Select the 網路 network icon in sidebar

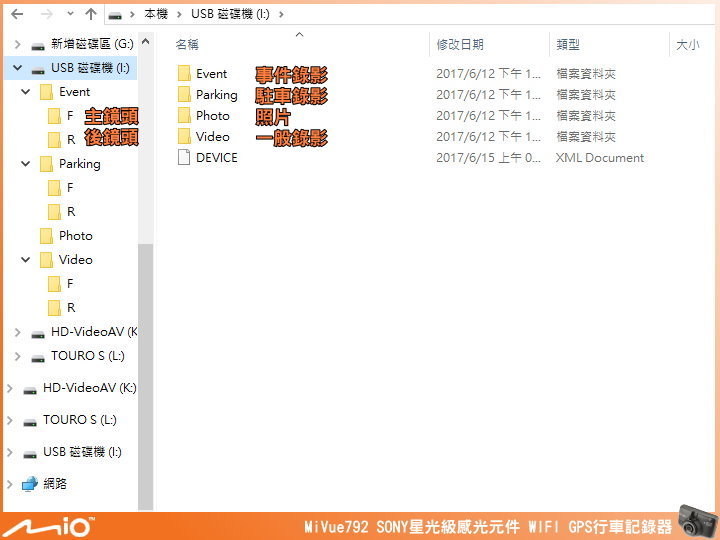[x=55, y=484]
